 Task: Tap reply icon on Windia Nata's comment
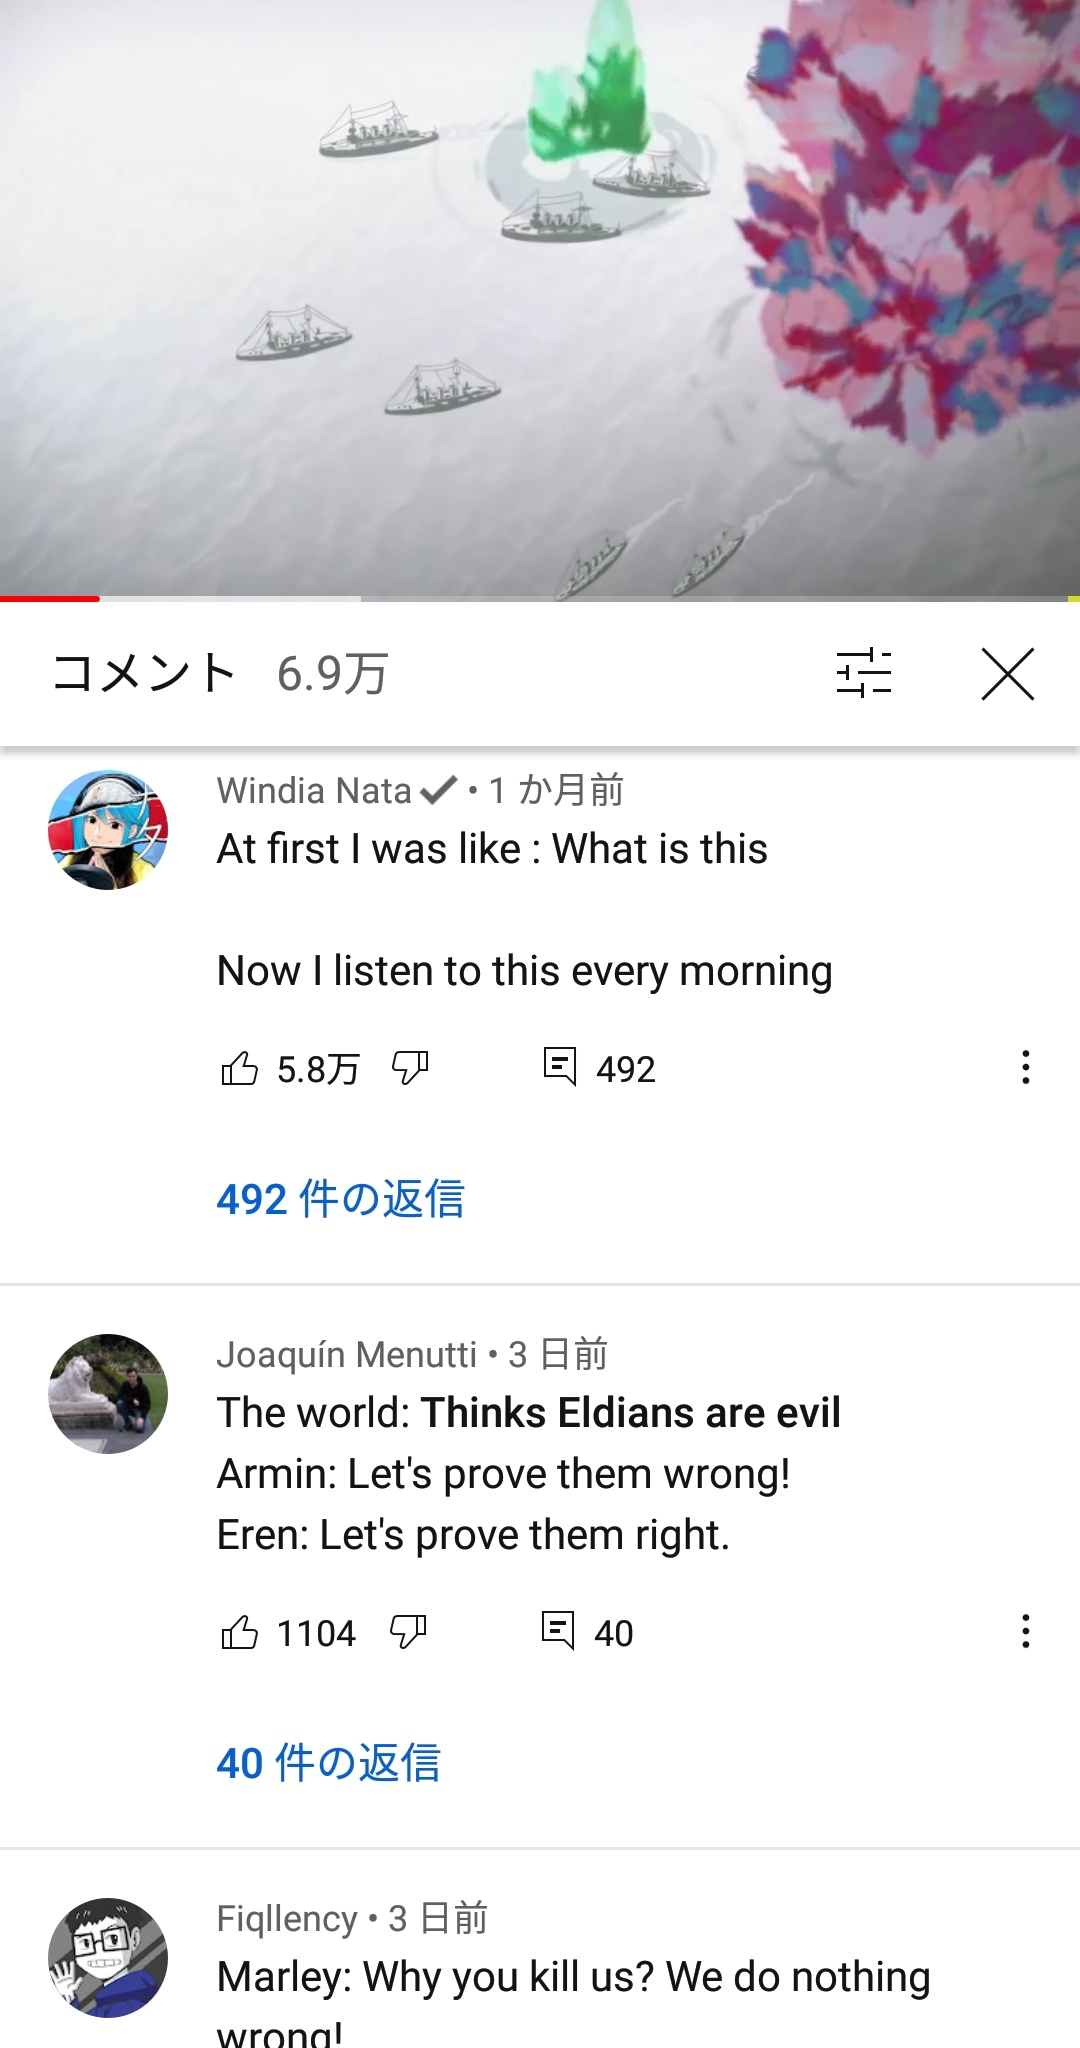[560, 1067]
